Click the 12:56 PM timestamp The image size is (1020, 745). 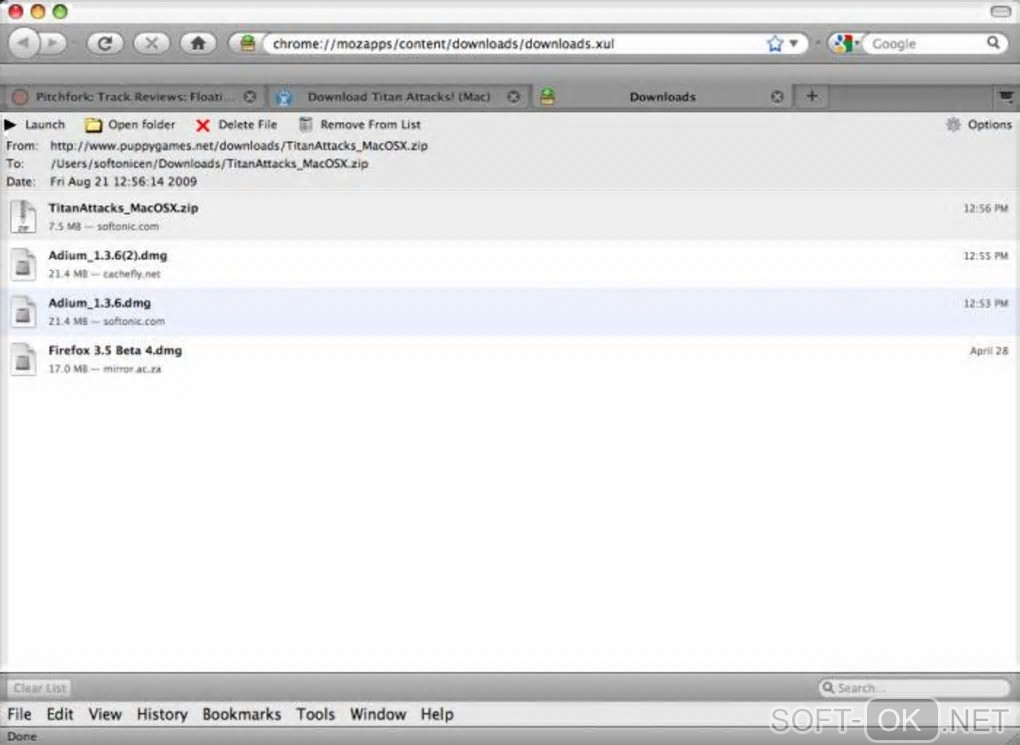(986, 208)
